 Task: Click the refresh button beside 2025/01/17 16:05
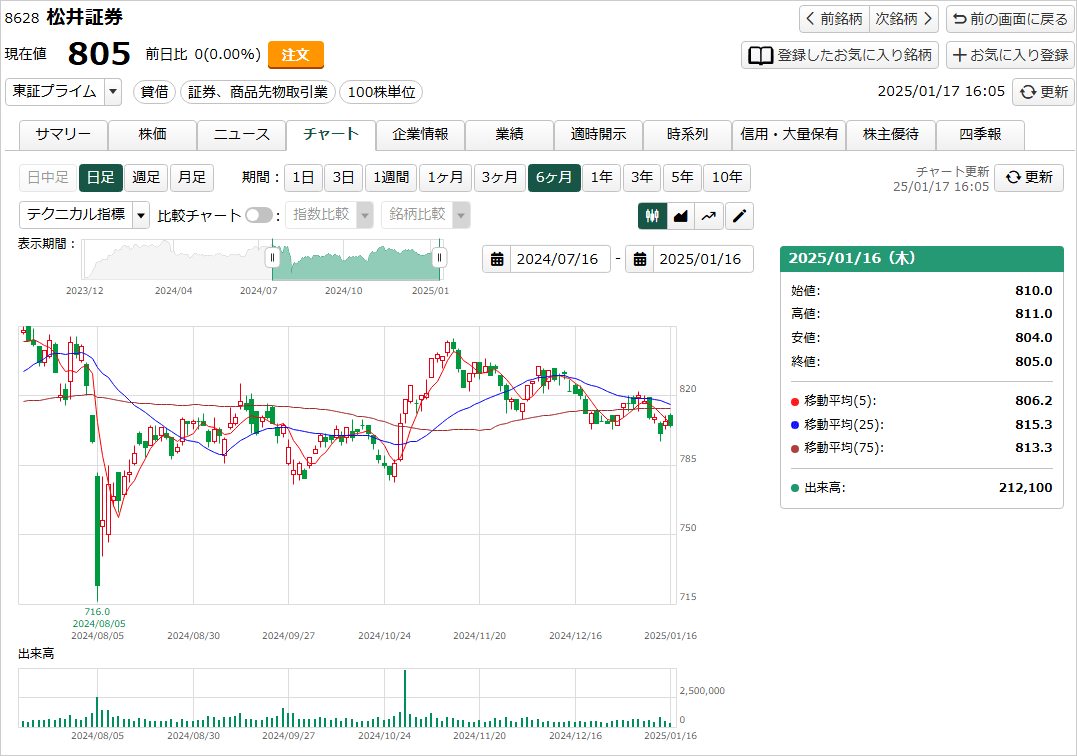pyautogui.click(x=1043, y=92)
